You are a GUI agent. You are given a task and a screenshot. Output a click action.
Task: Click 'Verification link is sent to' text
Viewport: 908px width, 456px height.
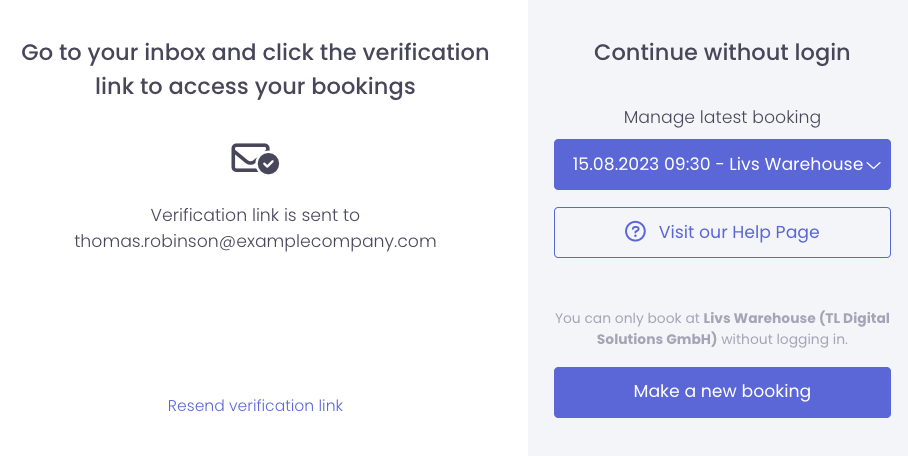point(255,214)
